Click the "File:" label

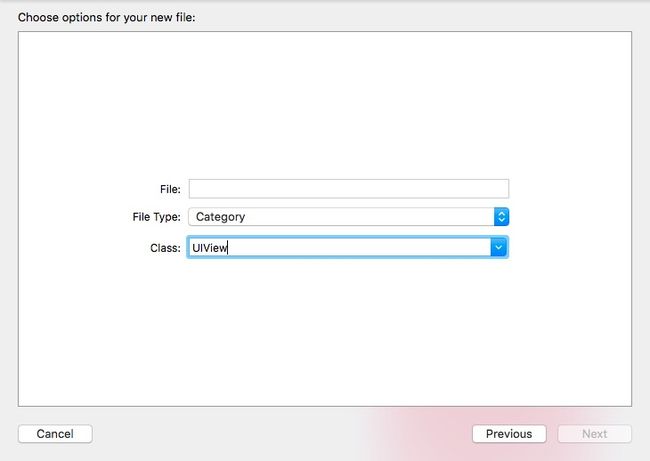170,189
